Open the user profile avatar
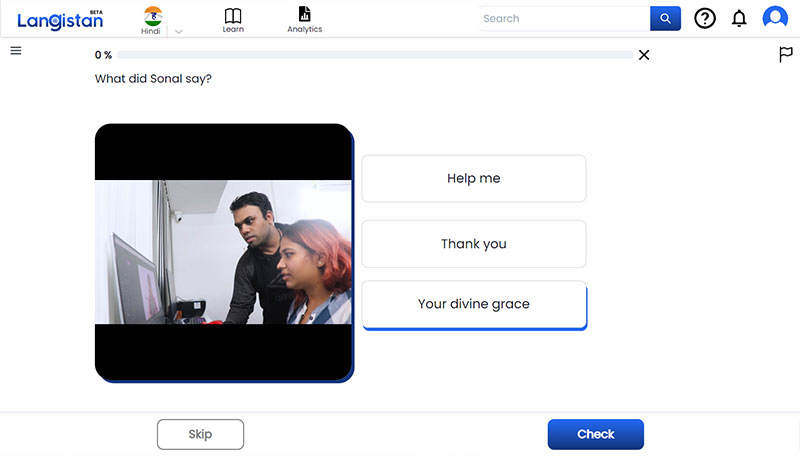 pyautogui.click(x=775, y=18)
